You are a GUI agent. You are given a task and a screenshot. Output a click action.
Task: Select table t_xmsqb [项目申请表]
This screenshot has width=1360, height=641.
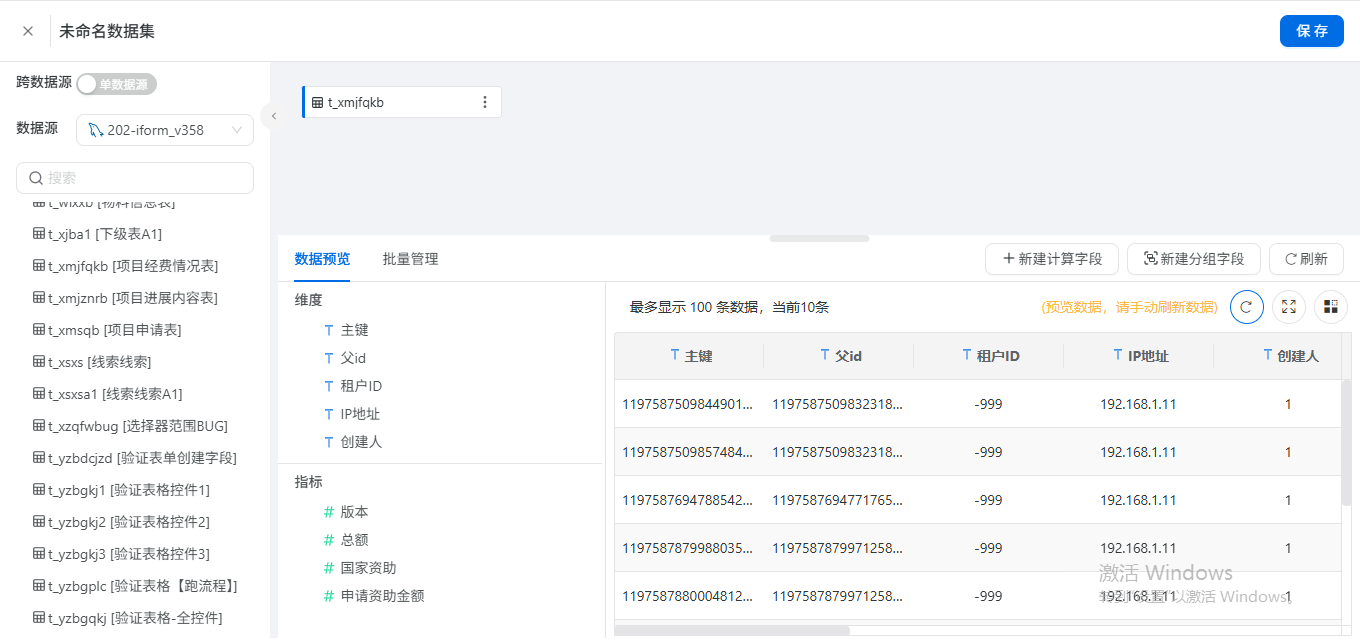[107, 330]
